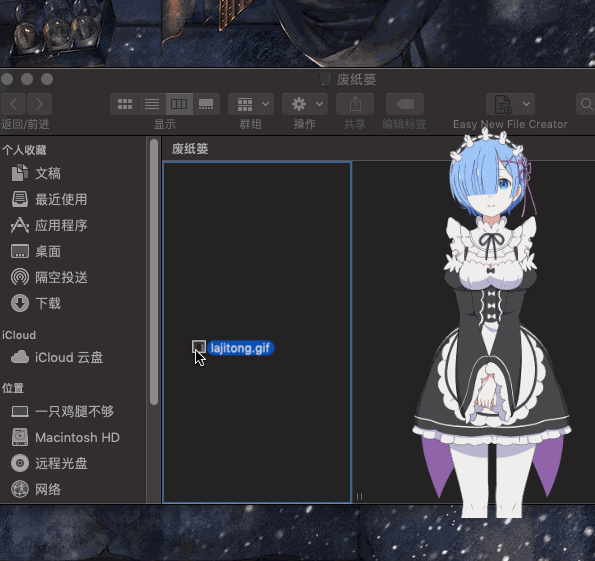This screenshot has height=561, width=595.
Task: Click the Easy New File Creator icon
Action: coord(503,104)
